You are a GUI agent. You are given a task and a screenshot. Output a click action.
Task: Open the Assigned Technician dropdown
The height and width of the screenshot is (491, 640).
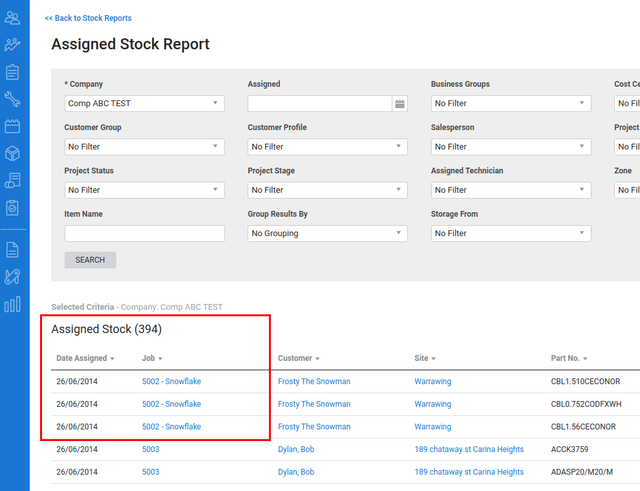coord(511,190)
